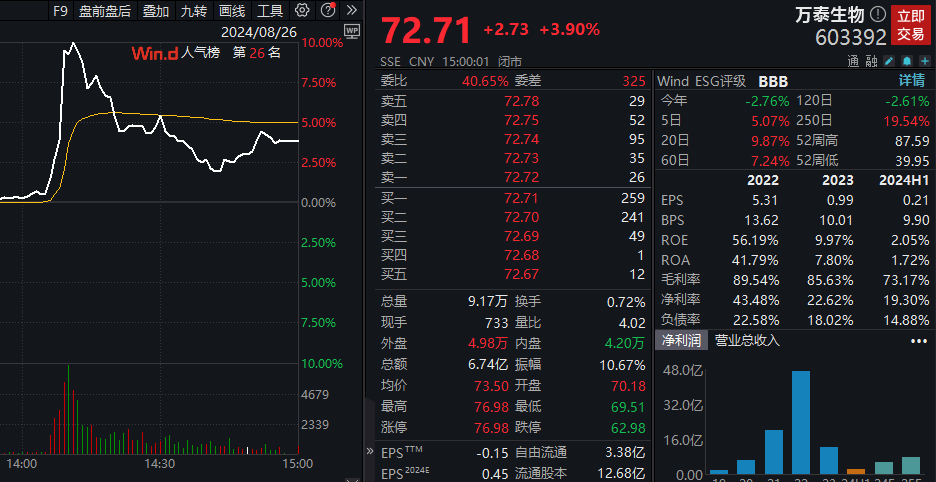Viewport: 936px width, 482px height.
Task: Click the sell-one price 72.72
Action: pos(521,177)
